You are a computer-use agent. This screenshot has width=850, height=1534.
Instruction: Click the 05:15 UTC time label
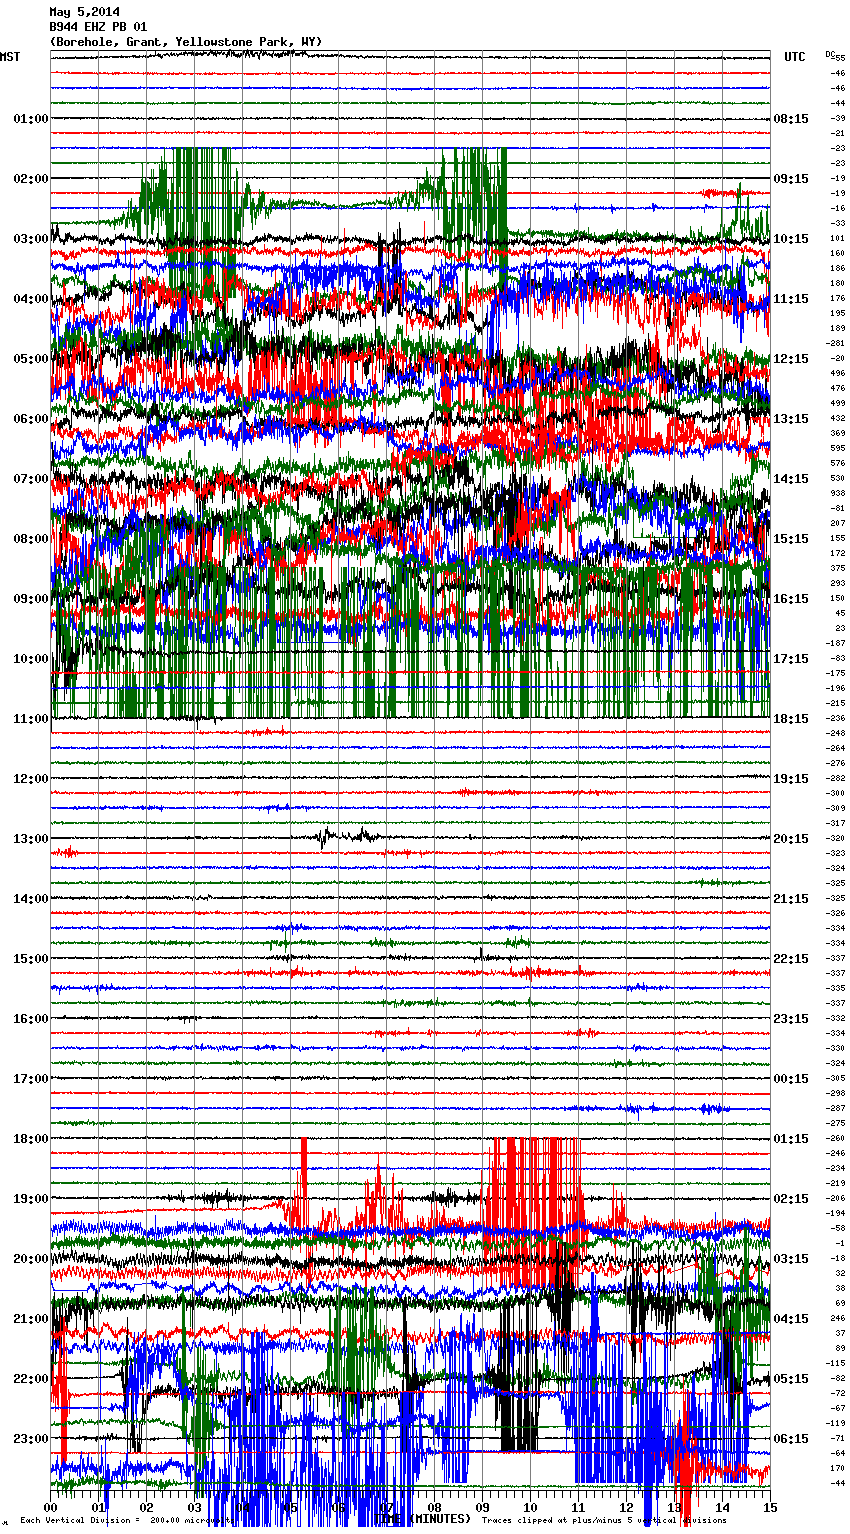pyautogui.click(x=791, y=1378)
